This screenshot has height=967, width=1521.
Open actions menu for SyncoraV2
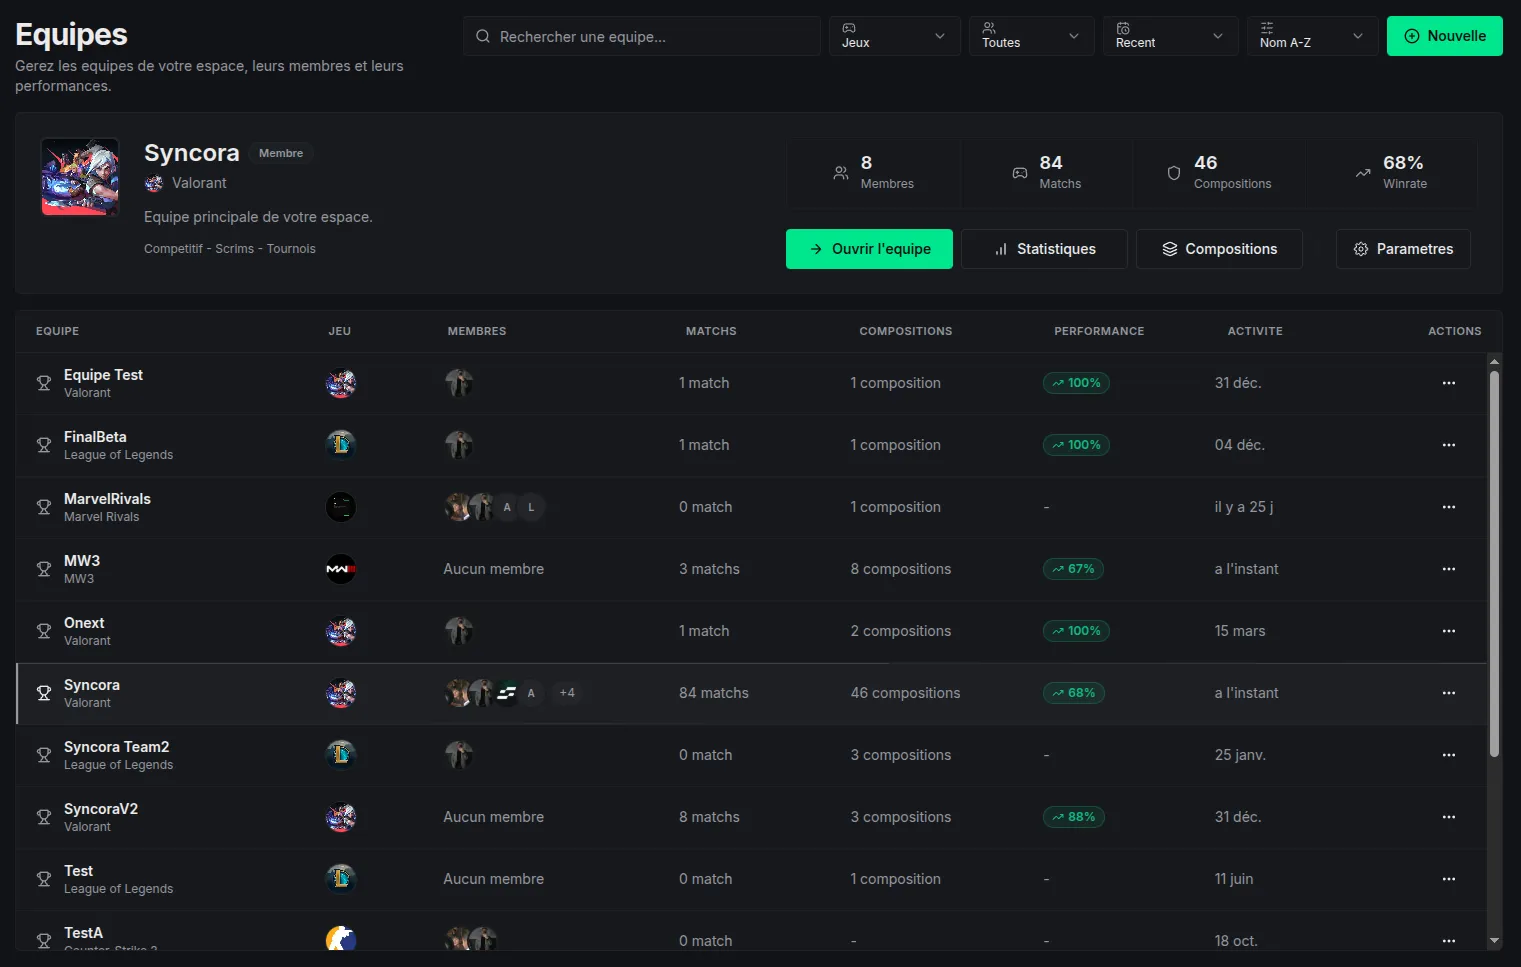coord(1449,817)
